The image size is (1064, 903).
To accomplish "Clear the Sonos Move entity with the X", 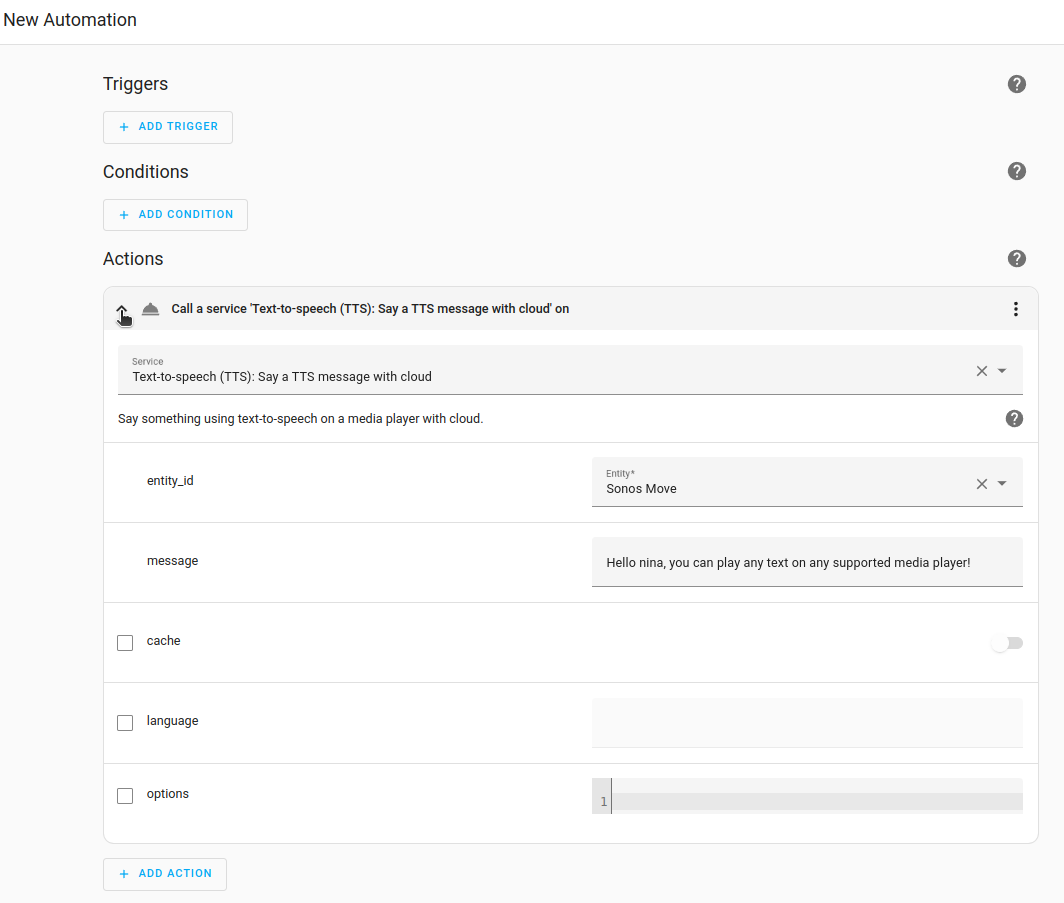I will click(x=980, y=482).
